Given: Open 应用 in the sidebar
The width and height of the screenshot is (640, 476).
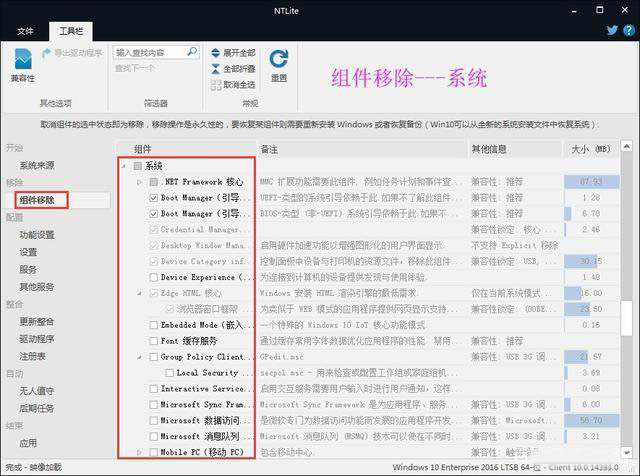Looking at the screenshot, I should click(28, 443).
